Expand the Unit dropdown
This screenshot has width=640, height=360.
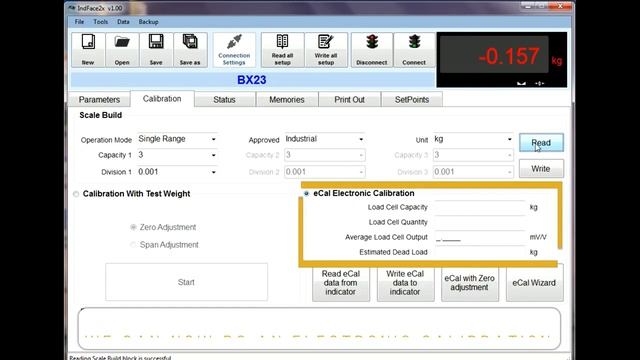[x=509, y=139]
